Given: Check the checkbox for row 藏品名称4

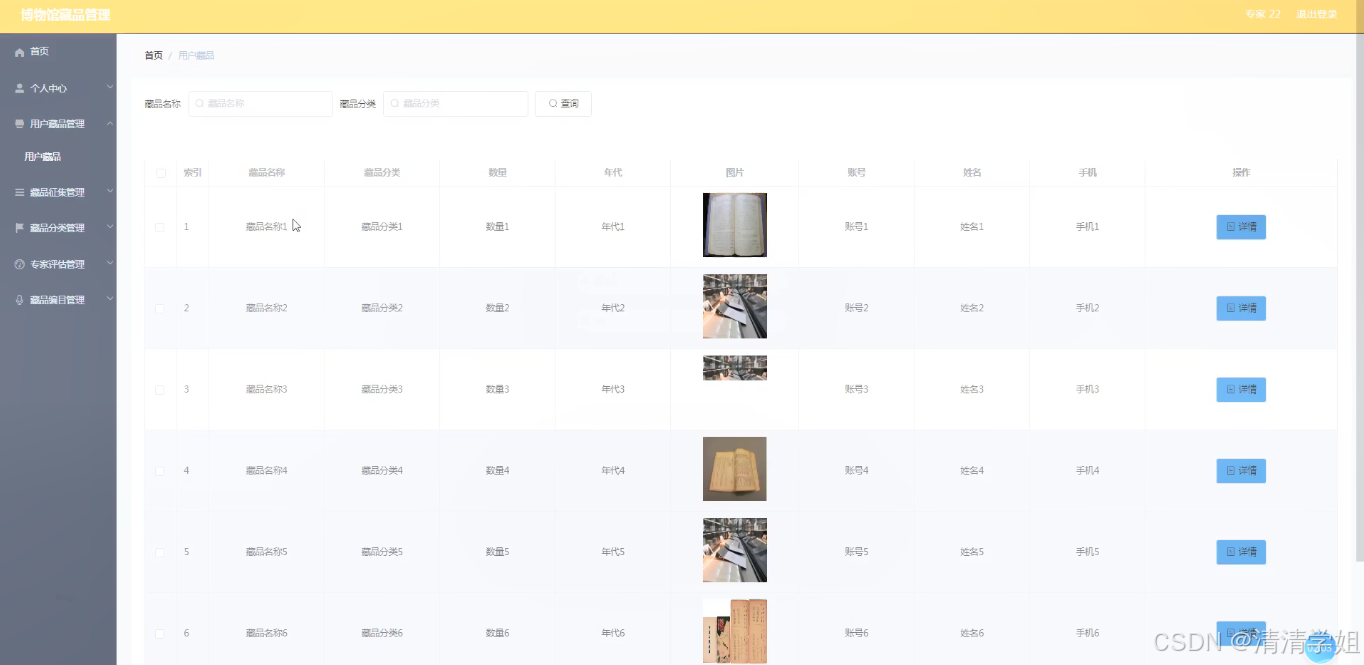Looking at the screenshot, I should pyautogui.click(x=161, y=470).
